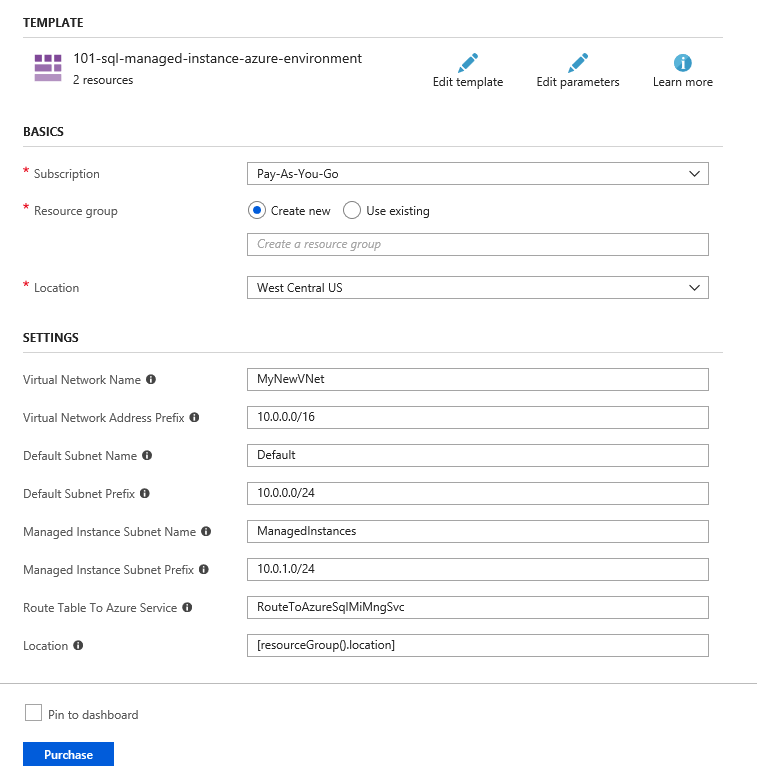Click the Managed Instance Subnet Name field
The width and height of the screenshot is (757, 775).
(x=478, y=531)
